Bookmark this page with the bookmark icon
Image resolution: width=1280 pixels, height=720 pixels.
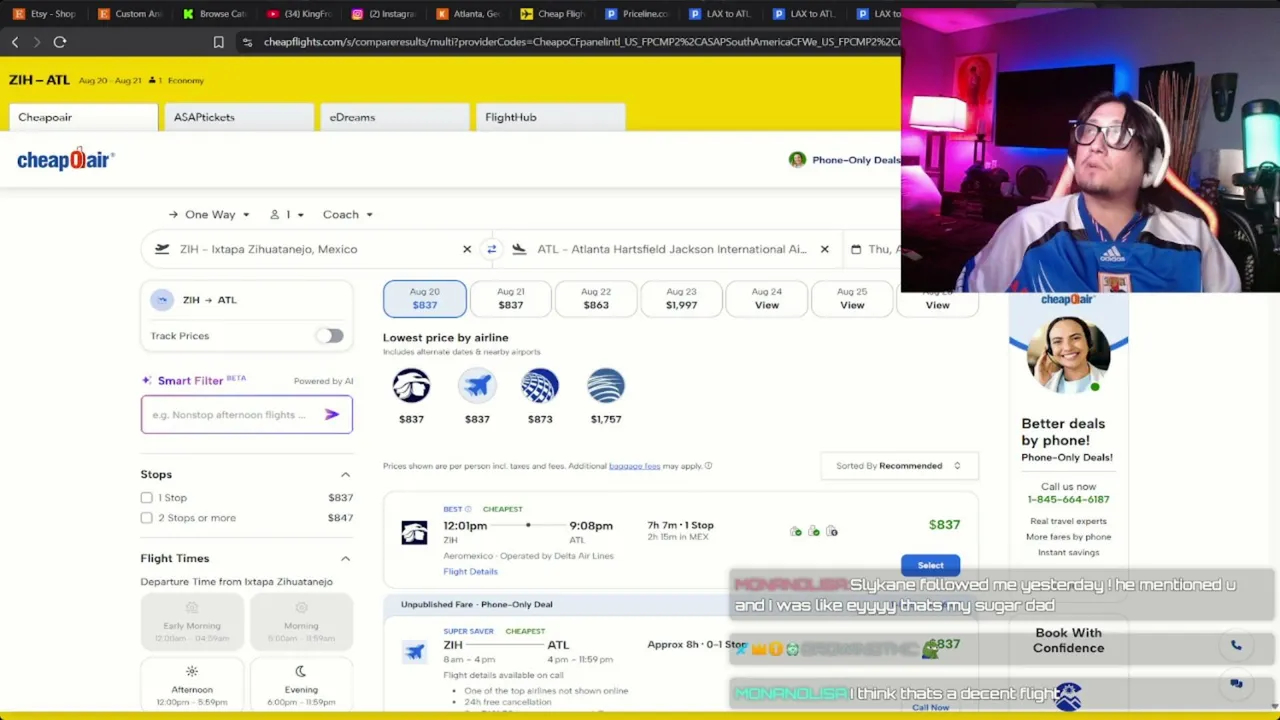tap(218, 42)
